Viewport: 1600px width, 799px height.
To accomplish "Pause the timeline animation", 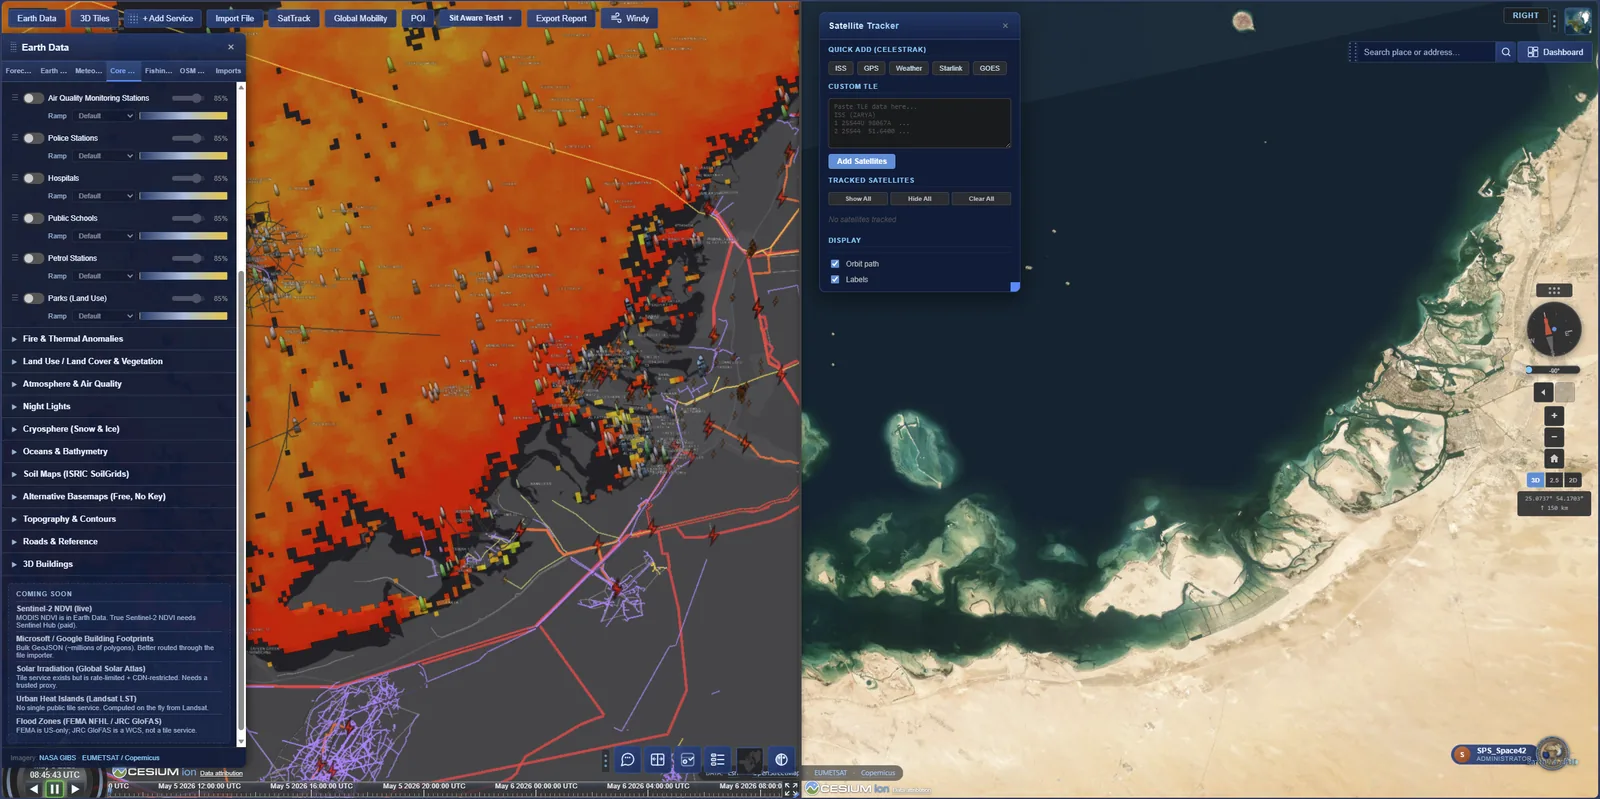I will click(x=54, y=789).
